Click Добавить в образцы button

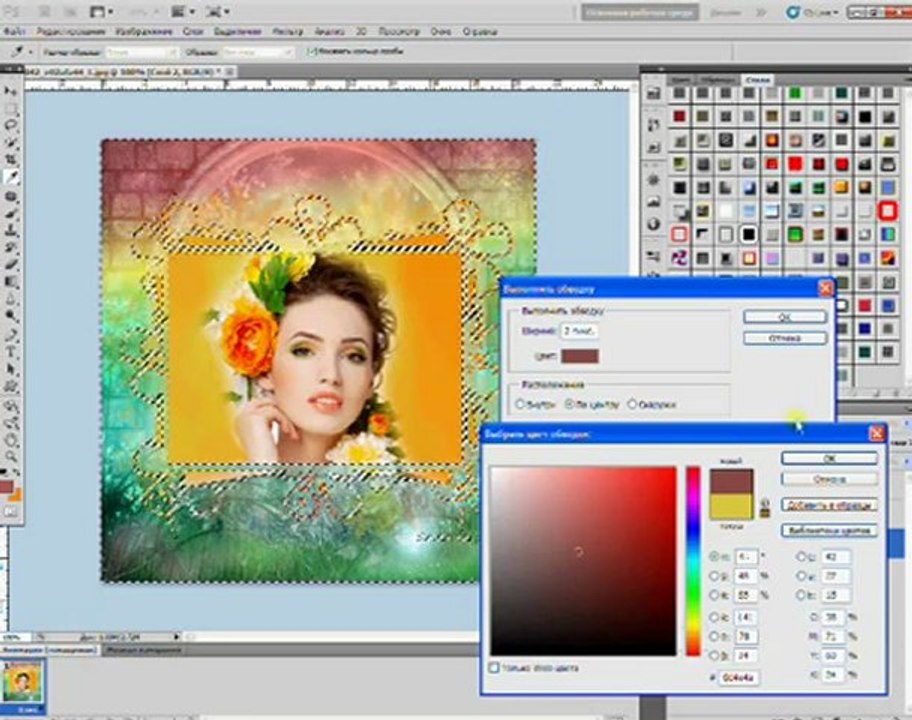coord(829,505)
